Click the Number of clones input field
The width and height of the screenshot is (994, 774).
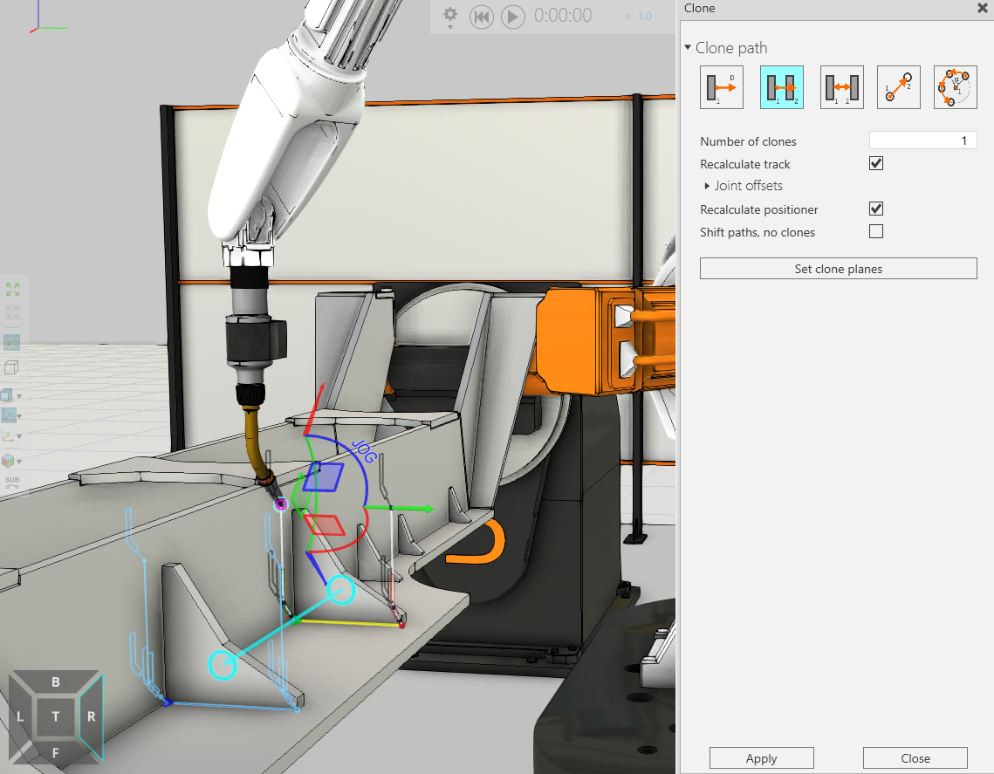pos(923,140)
